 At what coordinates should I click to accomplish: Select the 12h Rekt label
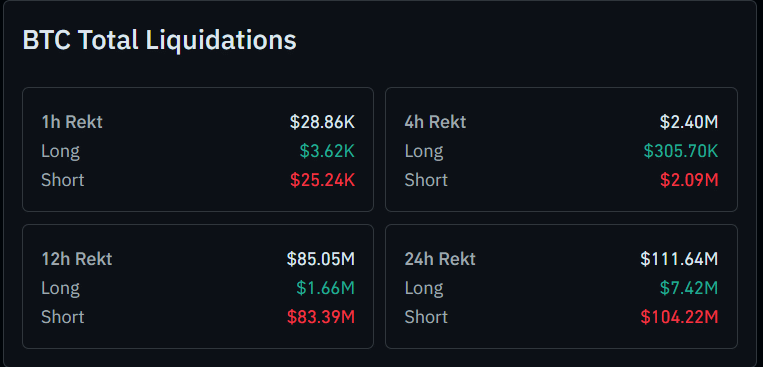(x=77, y=259)
